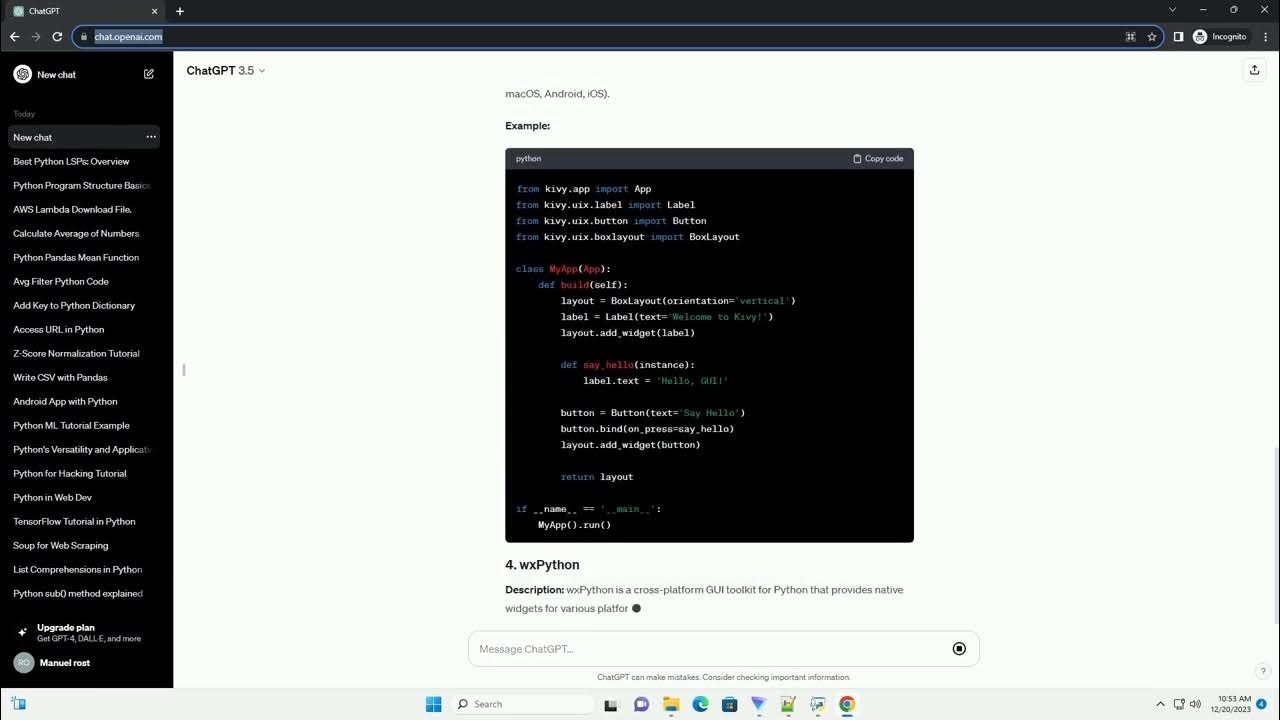The image size is (1280, 720).
Task: Open Upgrade plan
Action: pos(86,632)
